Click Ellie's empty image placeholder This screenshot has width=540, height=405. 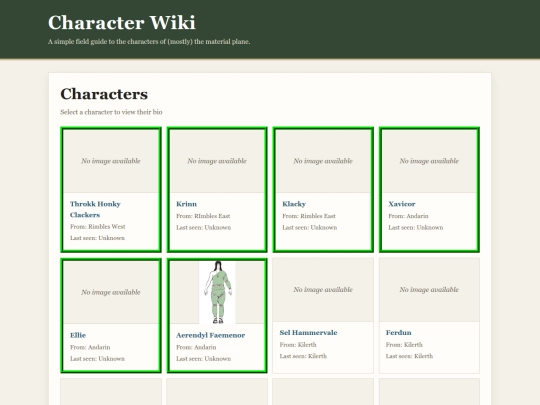click(111, 292)
